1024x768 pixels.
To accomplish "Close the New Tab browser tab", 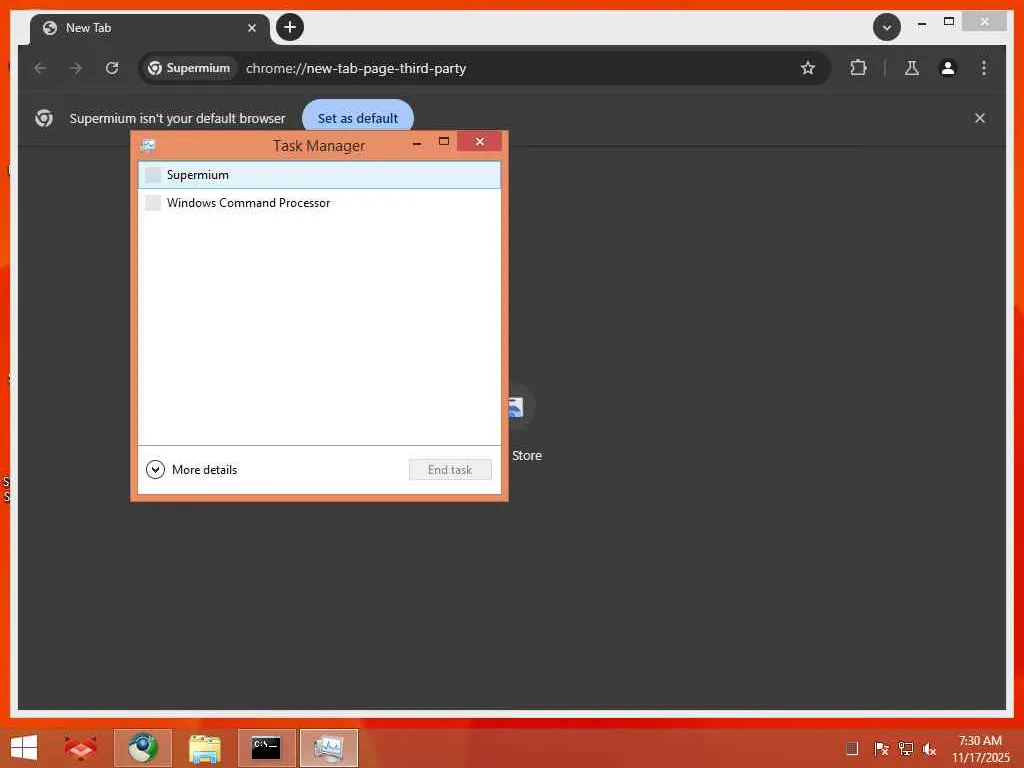I will [251, 28].
